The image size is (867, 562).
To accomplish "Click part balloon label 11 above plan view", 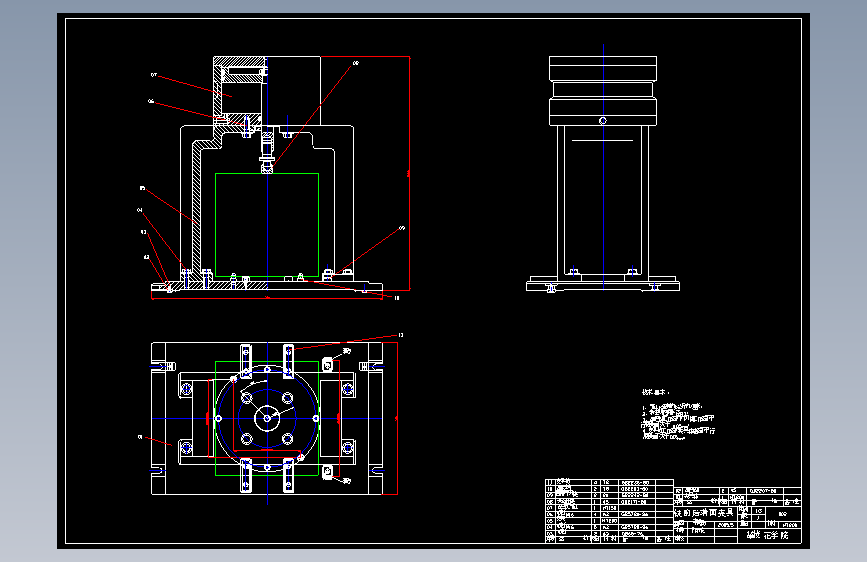I will click(x=401, y=335).
